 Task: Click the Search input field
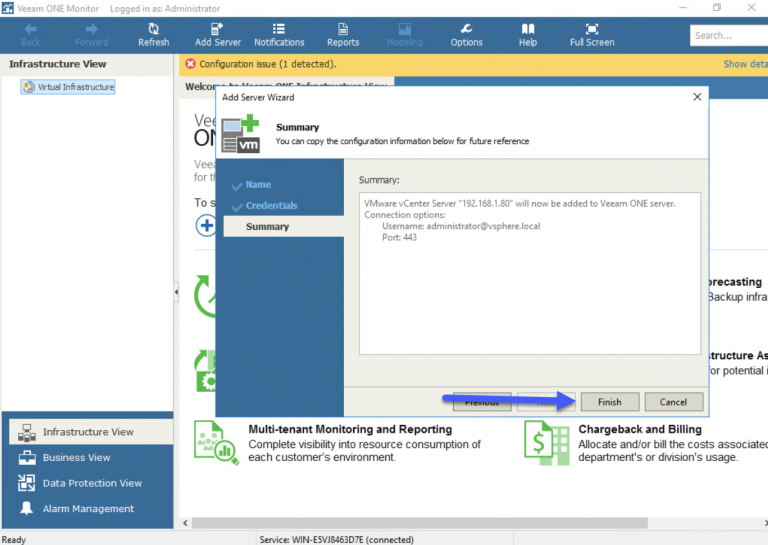(x=729, y=35)
